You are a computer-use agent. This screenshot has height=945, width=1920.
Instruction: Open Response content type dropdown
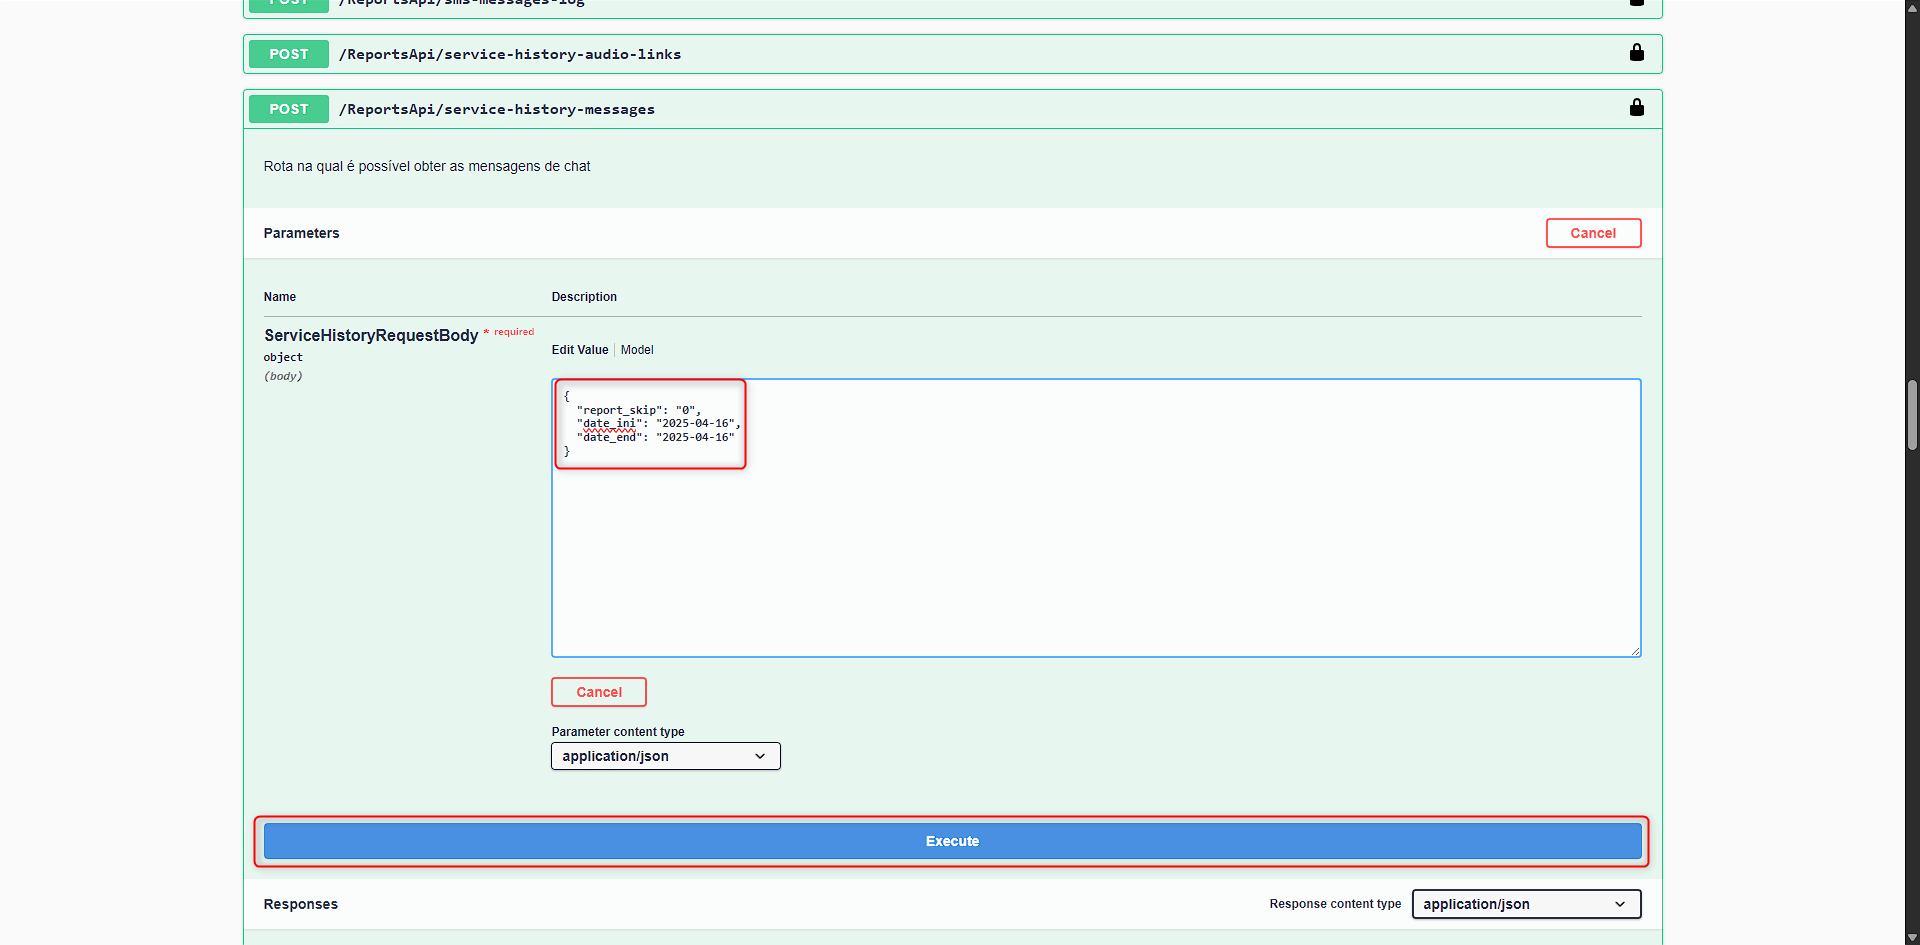click(x=1525, y=904)
